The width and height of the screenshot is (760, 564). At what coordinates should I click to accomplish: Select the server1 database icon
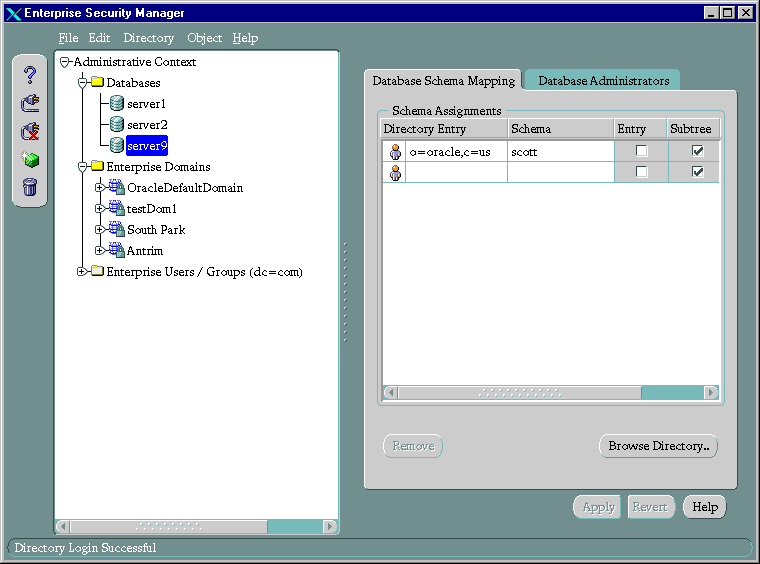coord(117,104)
